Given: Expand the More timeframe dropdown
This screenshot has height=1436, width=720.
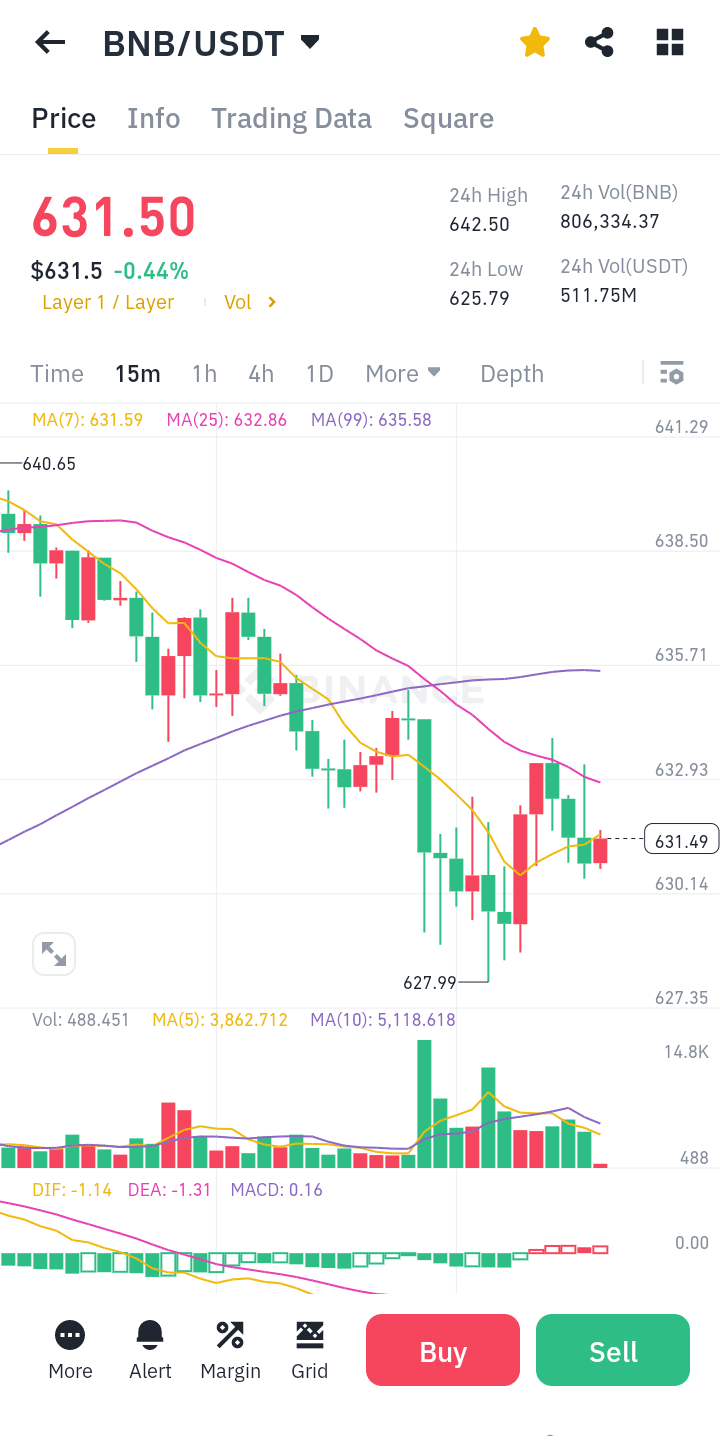Looking at the screenshot, I should pyautogui.click(x=403, y=373).
